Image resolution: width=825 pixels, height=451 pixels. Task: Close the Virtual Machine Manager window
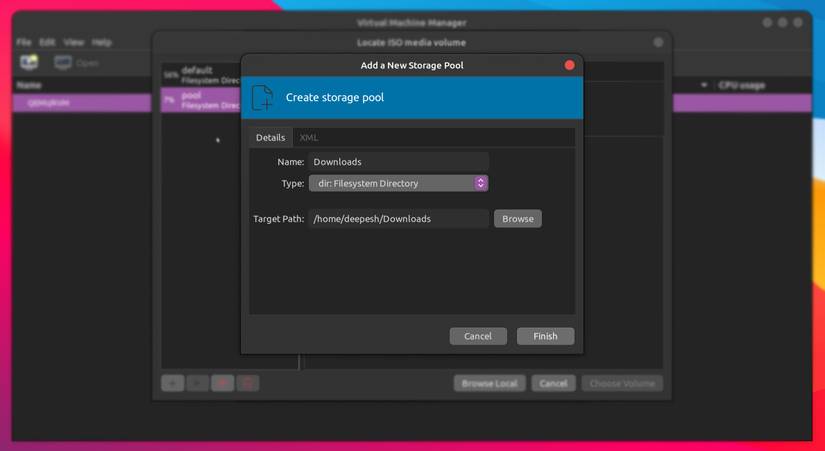798,23
